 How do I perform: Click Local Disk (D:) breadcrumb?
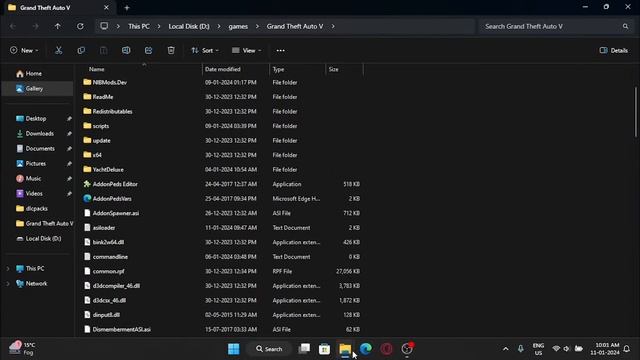point(189,27)
